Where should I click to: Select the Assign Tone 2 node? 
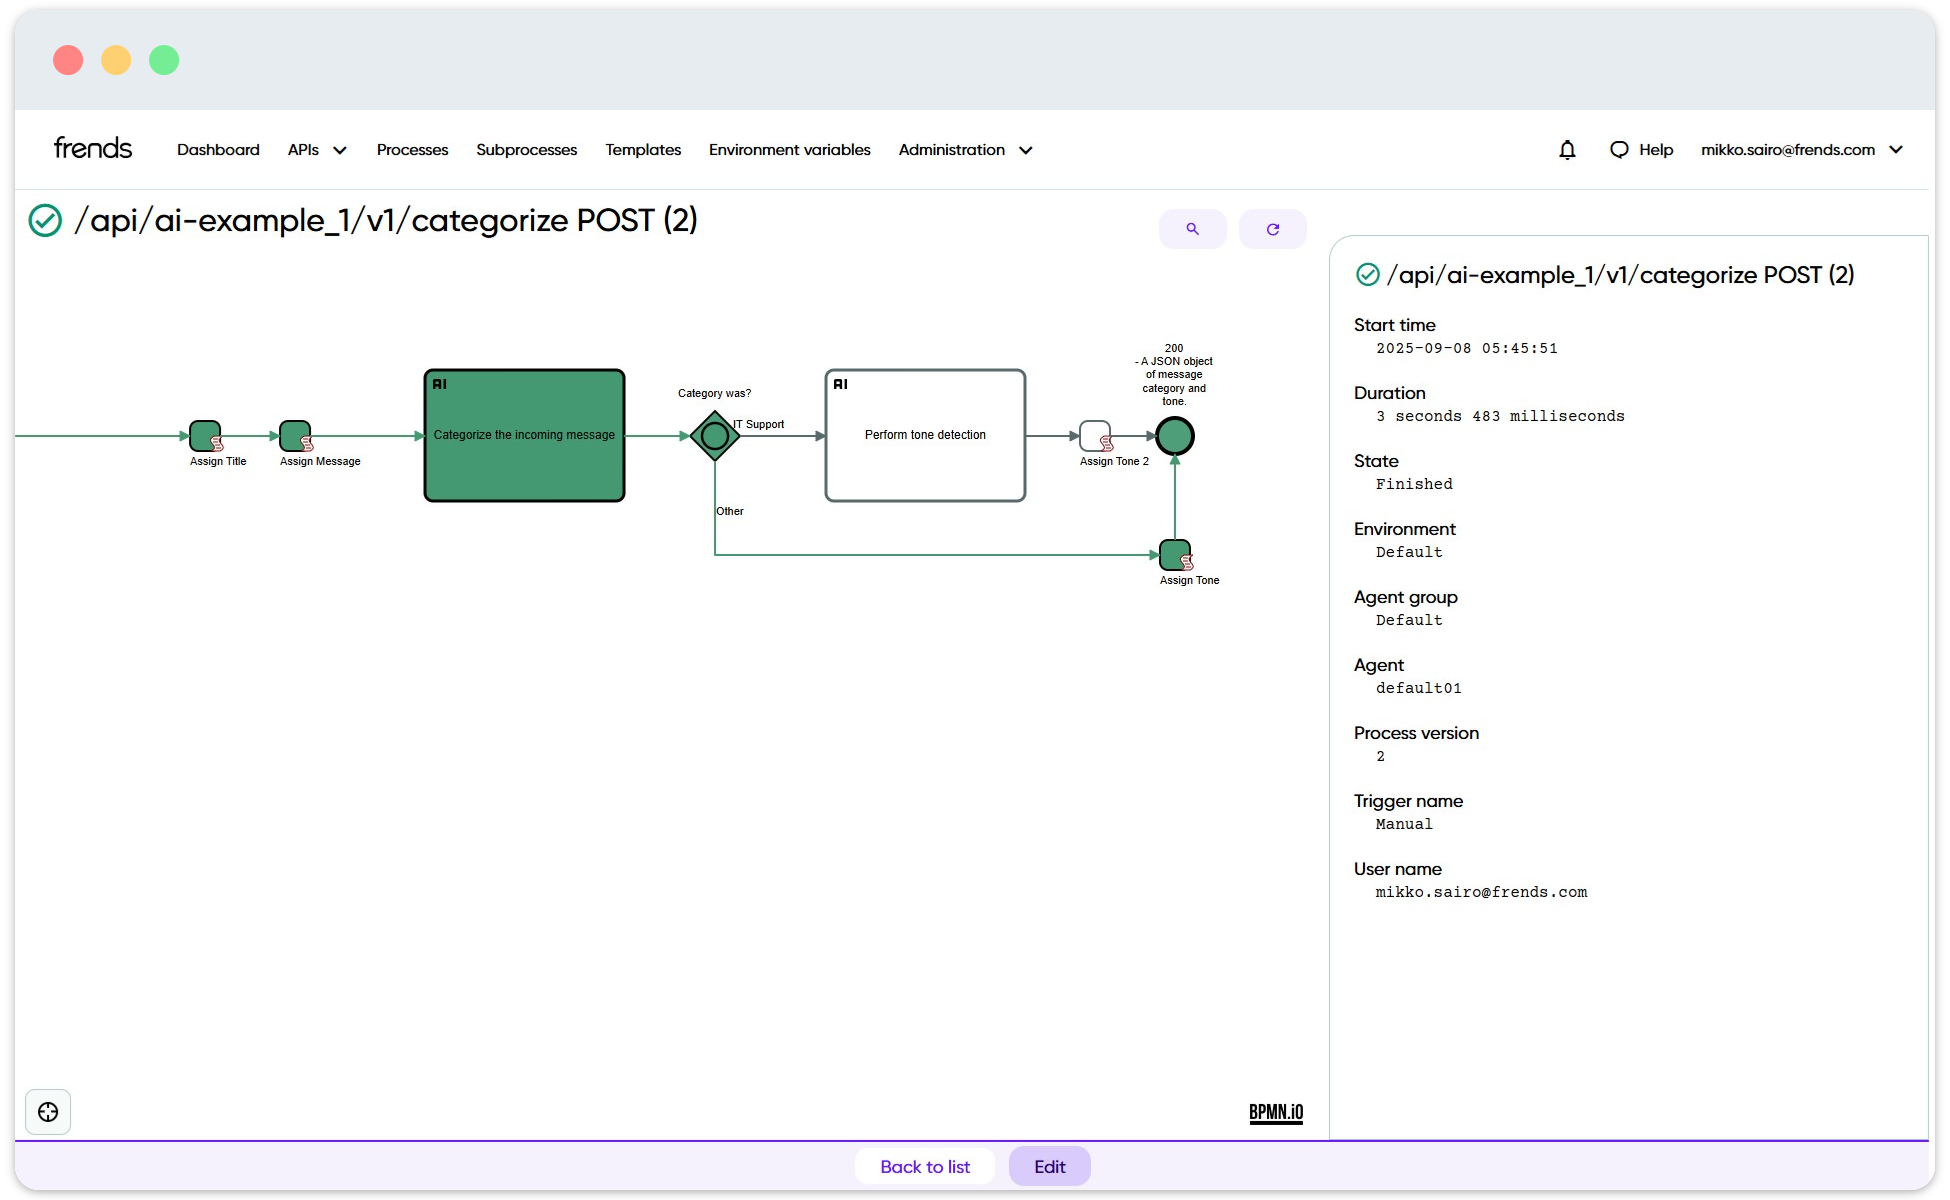click(x=1095, y=436)
